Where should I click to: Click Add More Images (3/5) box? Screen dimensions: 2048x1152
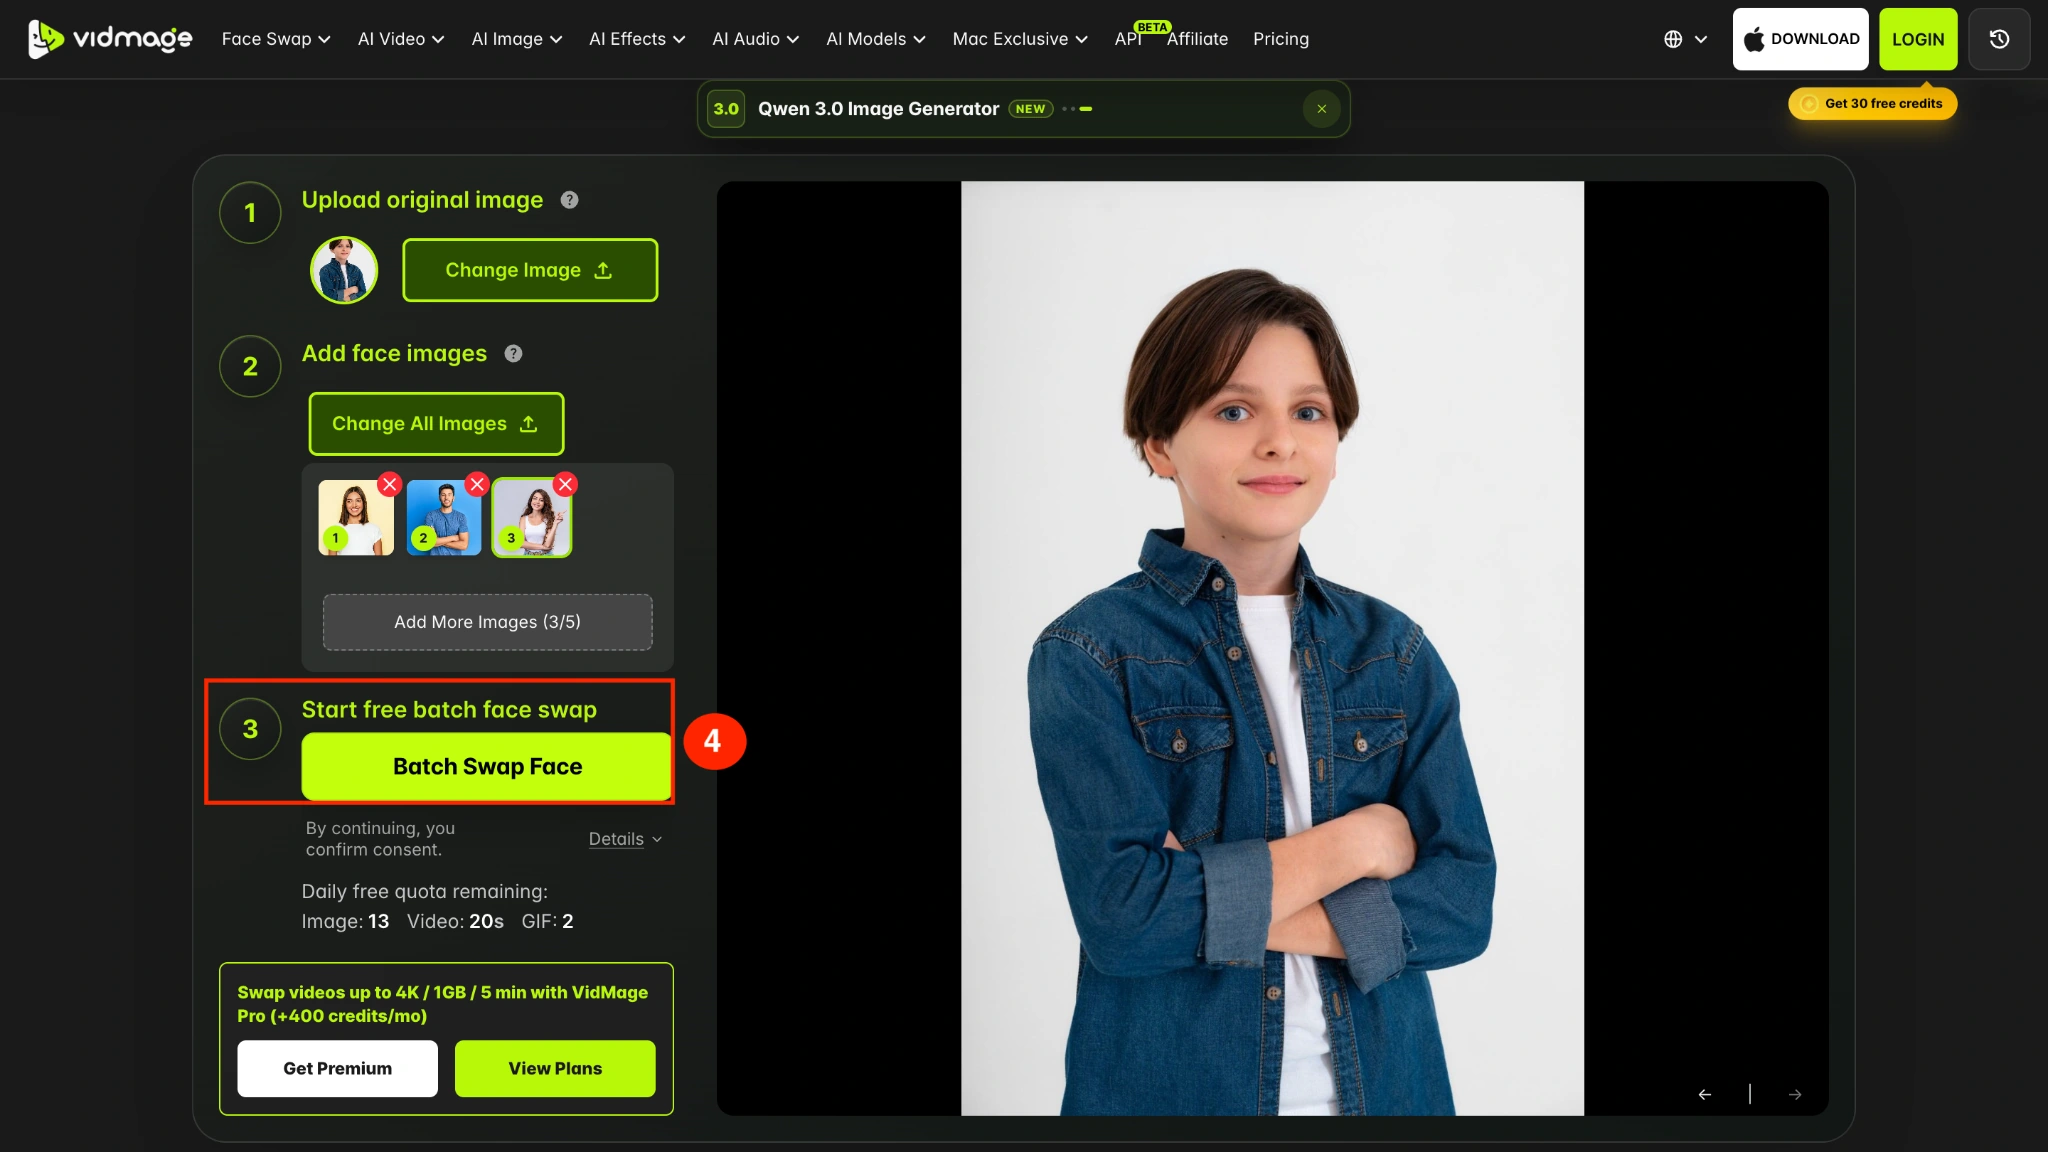coord(488,622)
